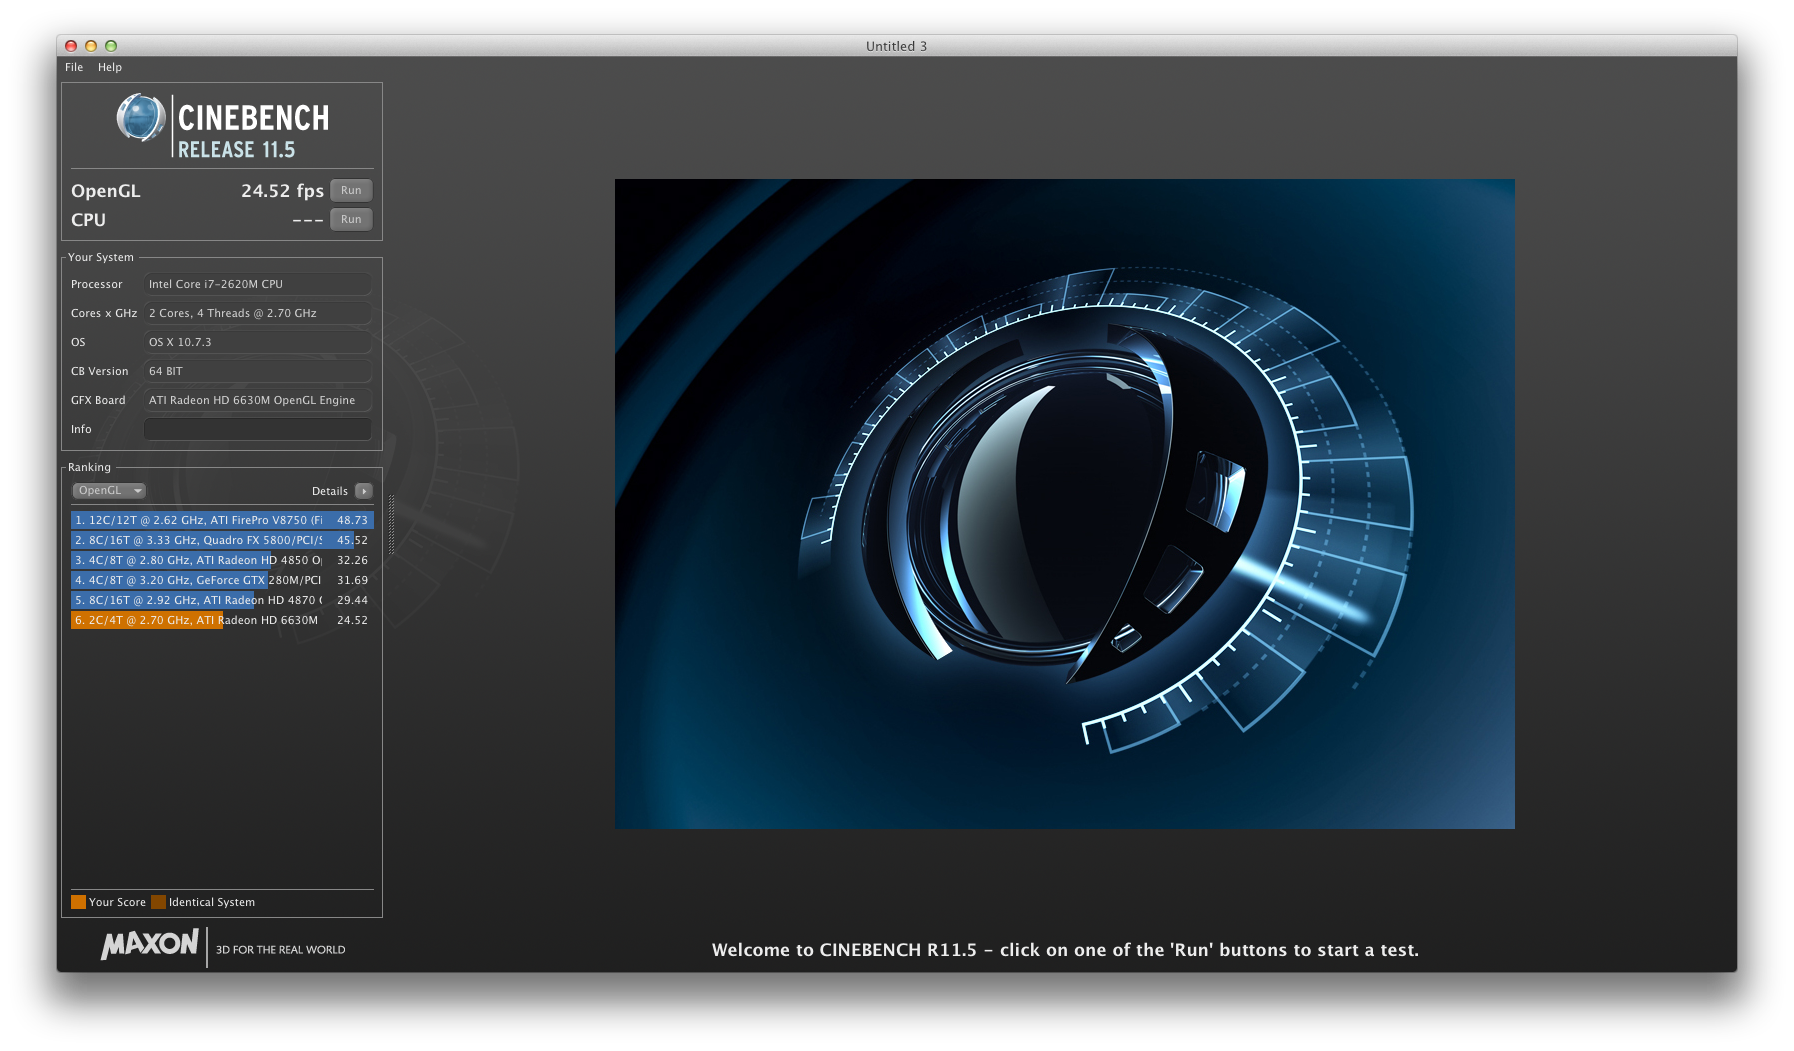Screen dimensions: 1794x1051
Task: Zoom the window with green button
Action: 111,46
